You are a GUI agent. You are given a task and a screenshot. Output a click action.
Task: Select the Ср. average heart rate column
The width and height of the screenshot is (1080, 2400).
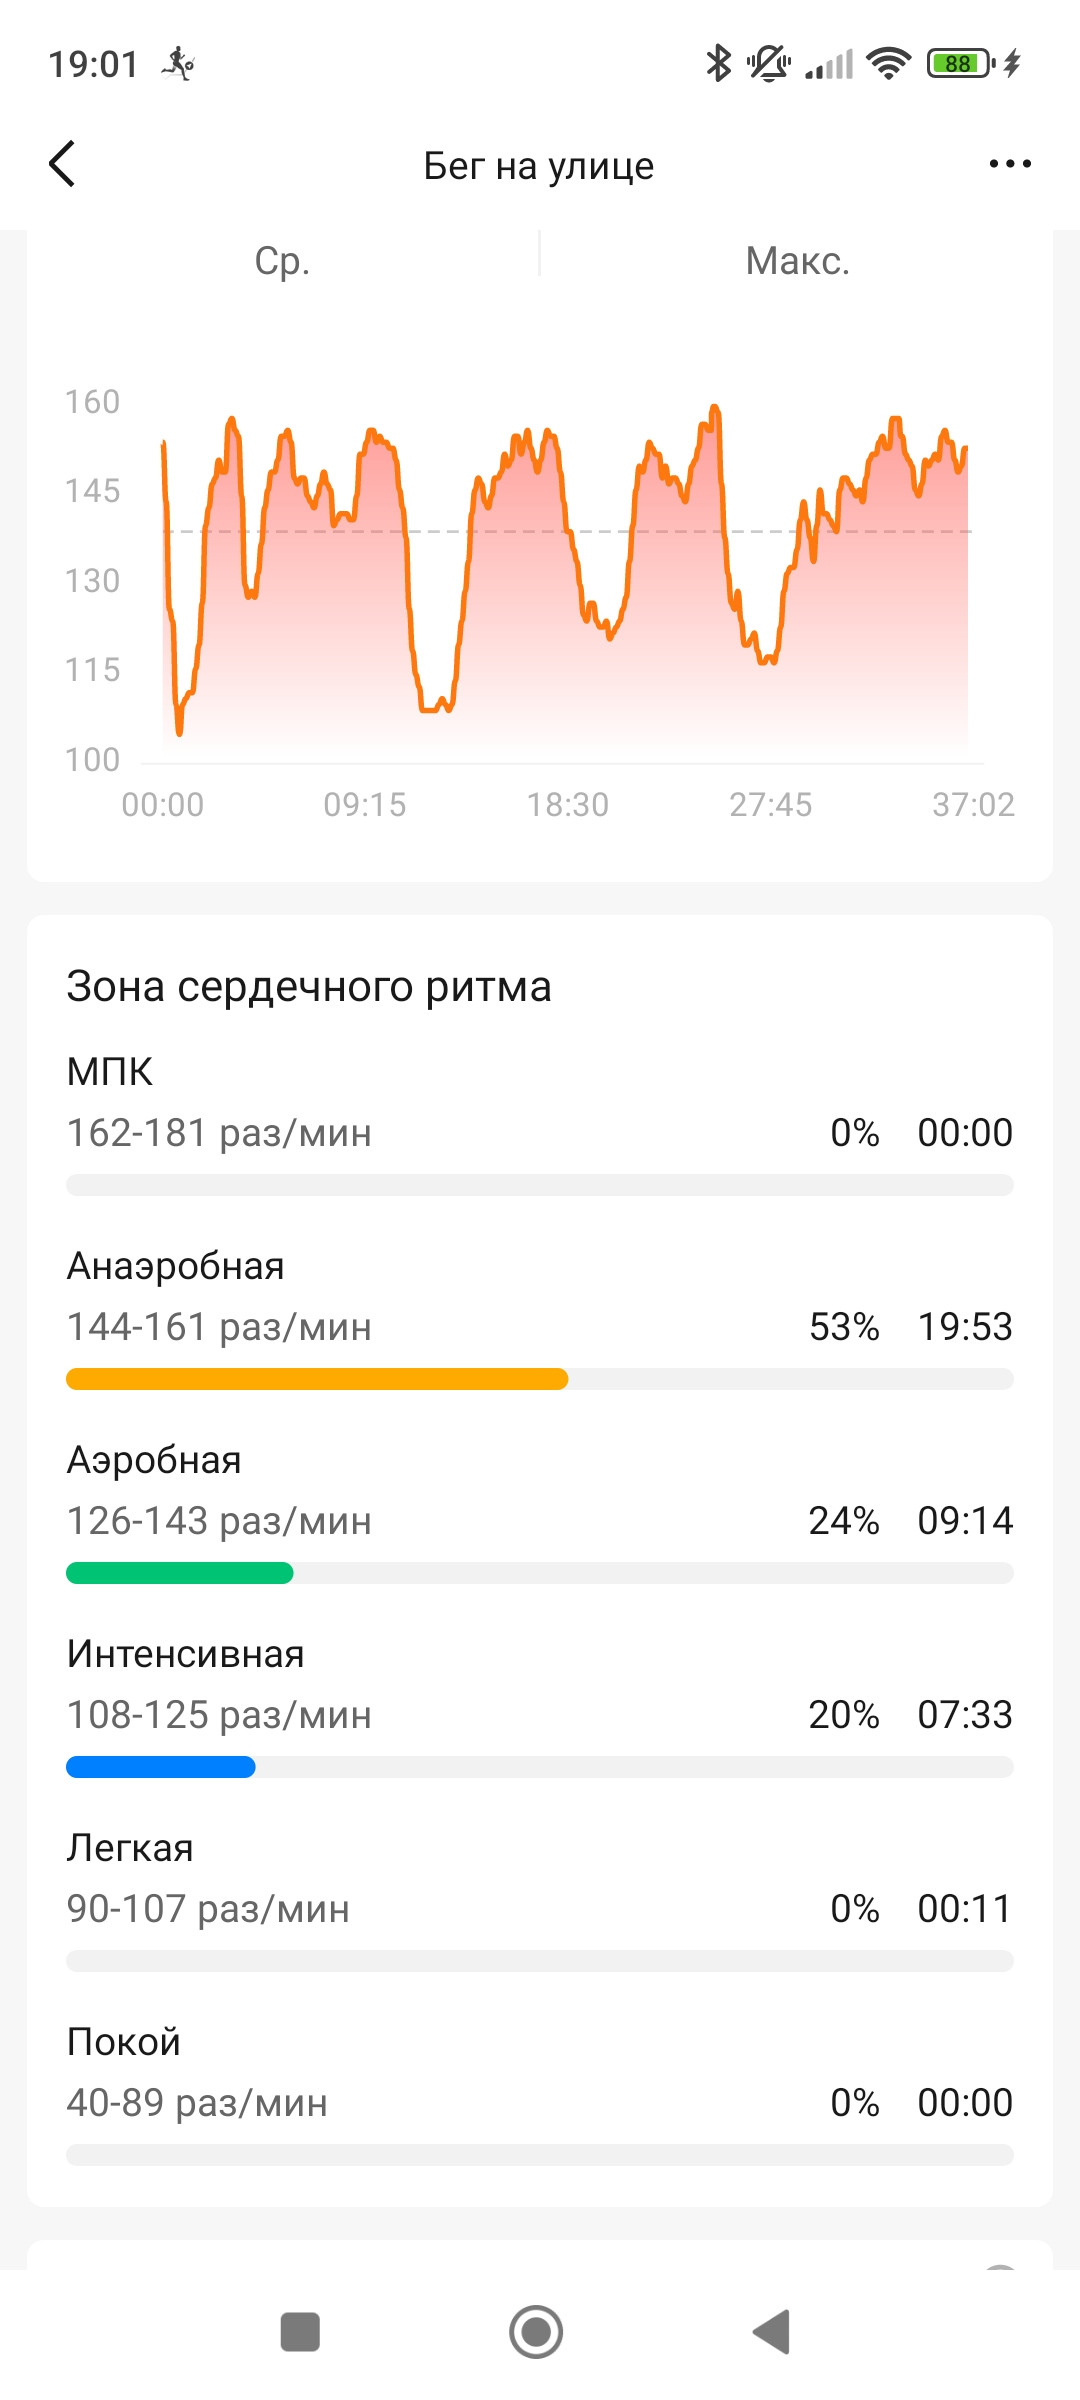282,261
